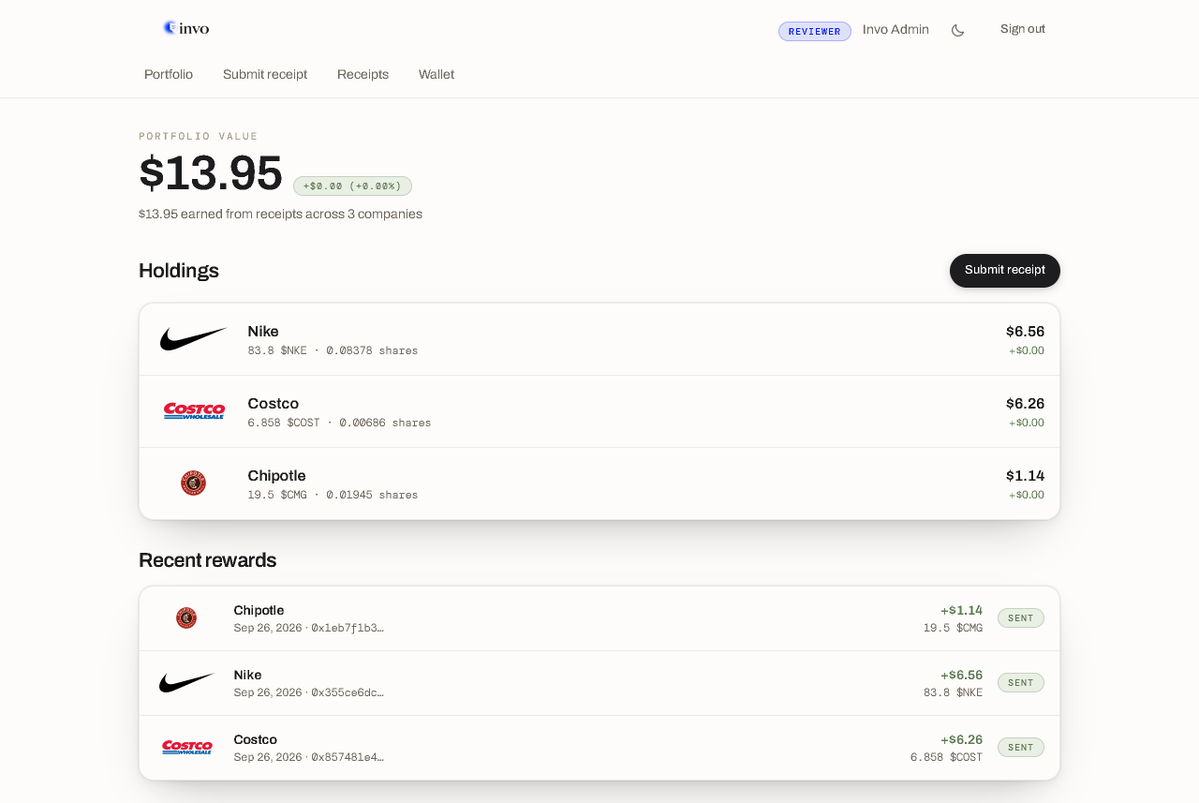
Task: Sign out of the account
Action: [1022, 29]
